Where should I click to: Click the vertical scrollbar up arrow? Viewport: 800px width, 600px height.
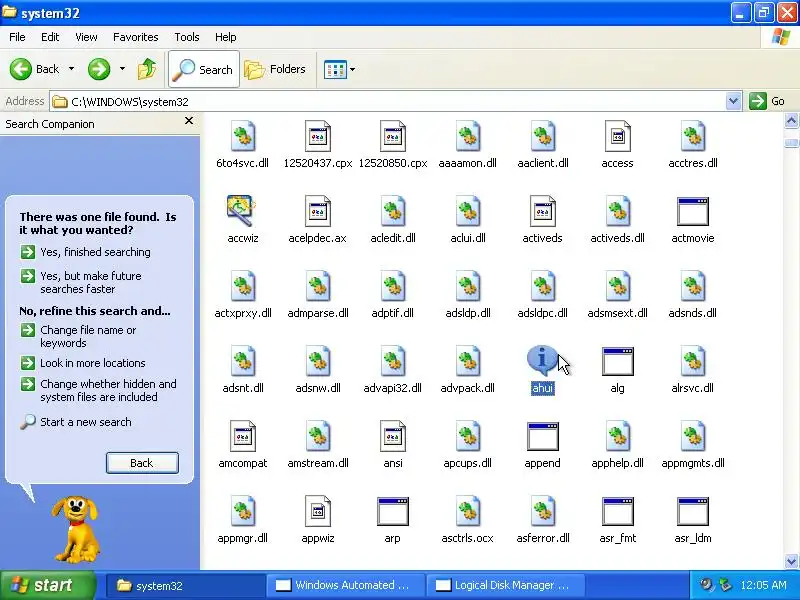pyautogui.click(x=791, y=121)
